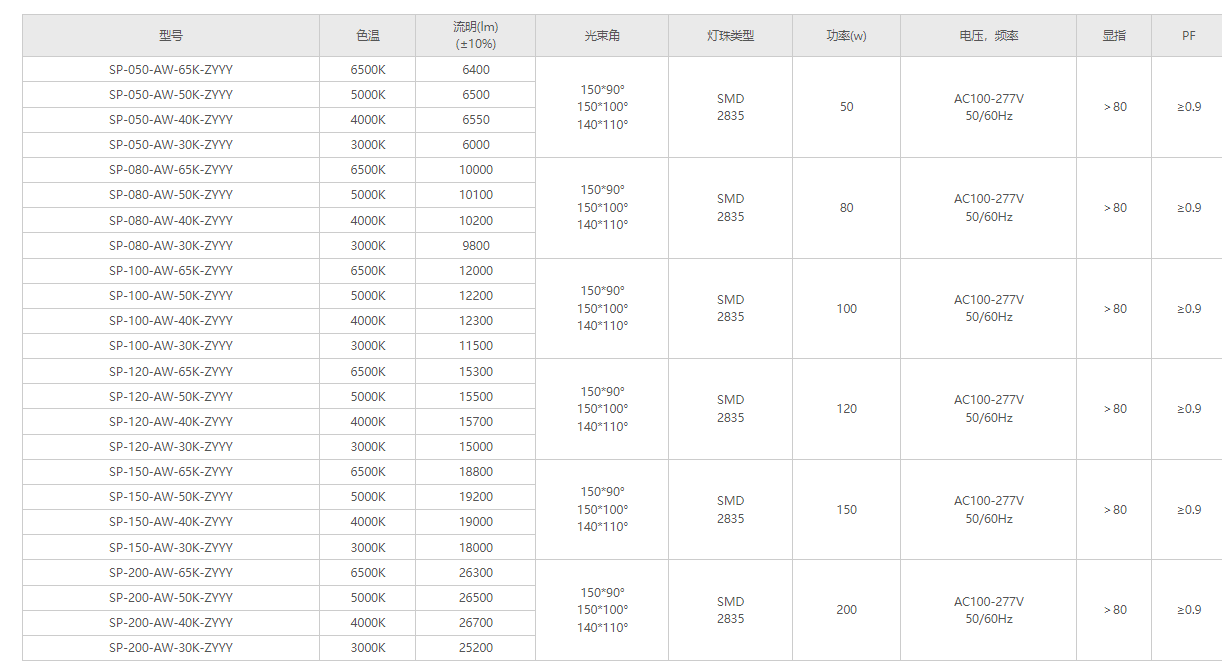Click the 显指 column header
This screenshot has width=1222, height=668.
[1114, 36]
